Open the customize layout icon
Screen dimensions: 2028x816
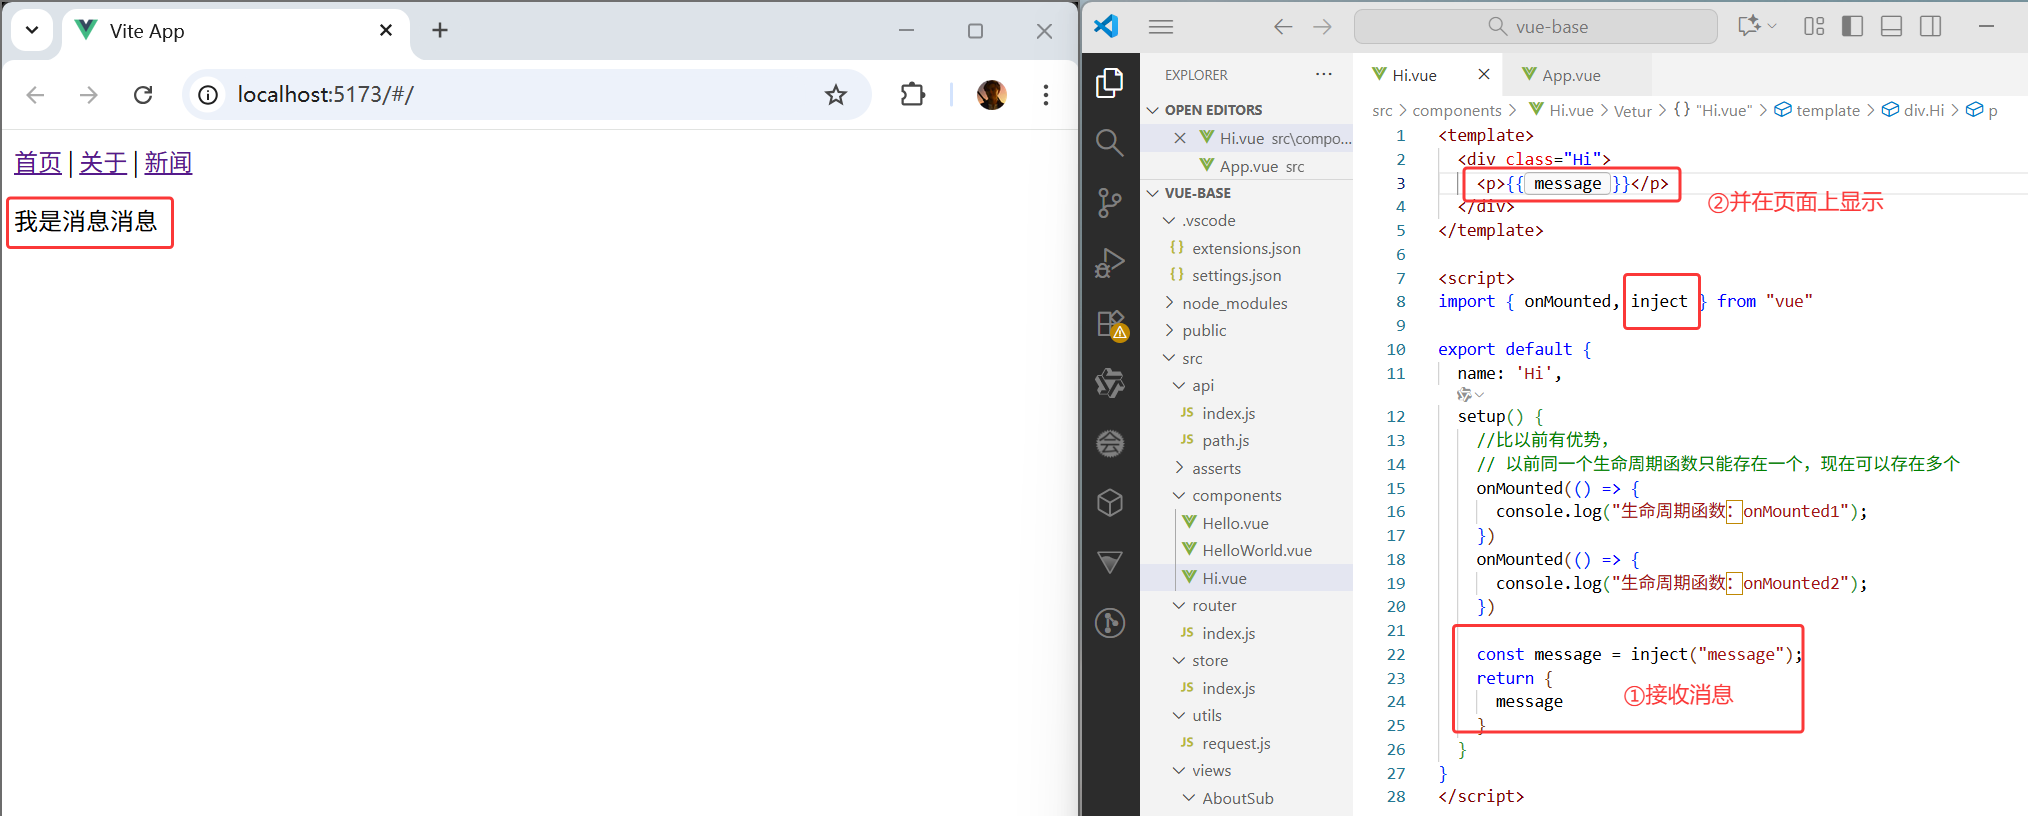[1814, 26]
